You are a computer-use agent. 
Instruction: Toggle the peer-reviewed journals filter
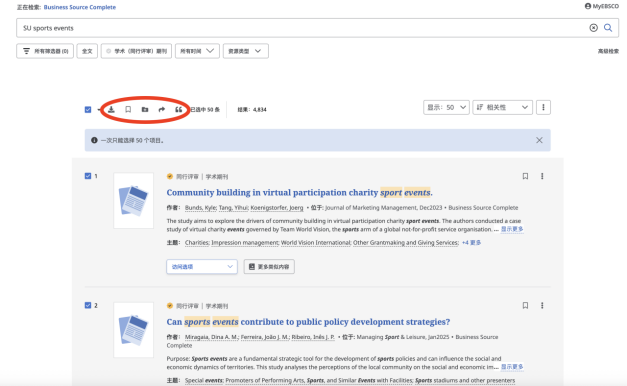point(136,51)
